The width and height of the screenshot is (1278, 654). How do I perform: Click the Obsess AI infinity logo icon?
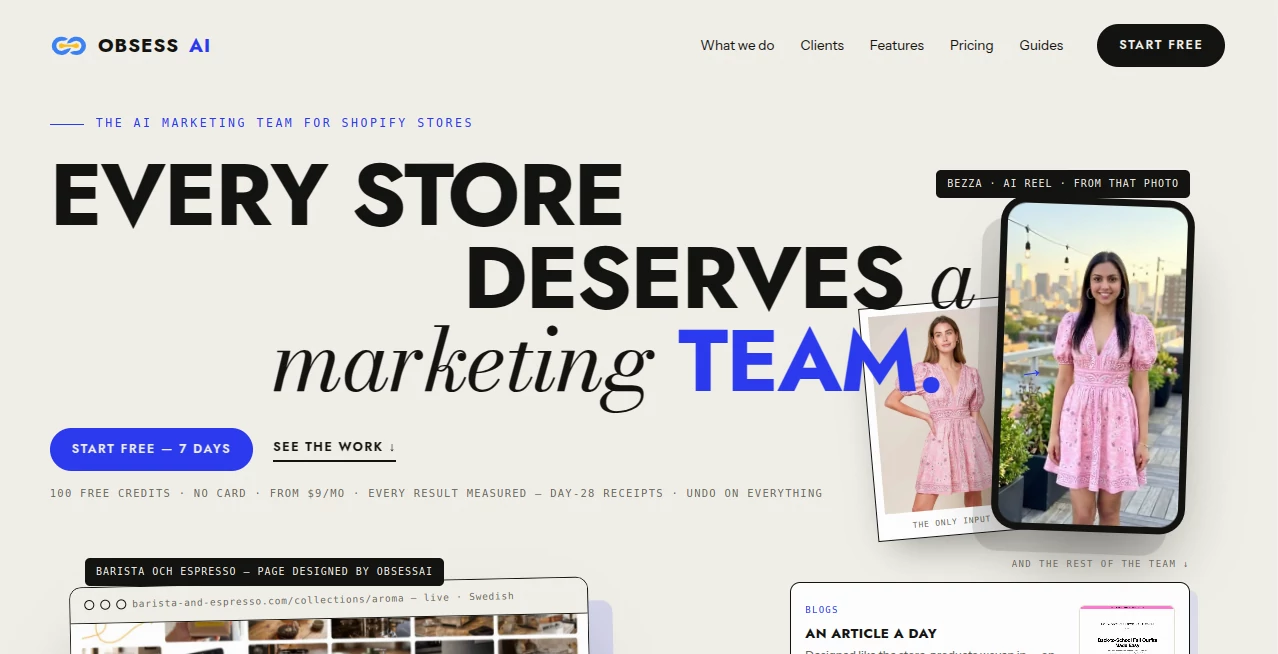pos(69,46)
